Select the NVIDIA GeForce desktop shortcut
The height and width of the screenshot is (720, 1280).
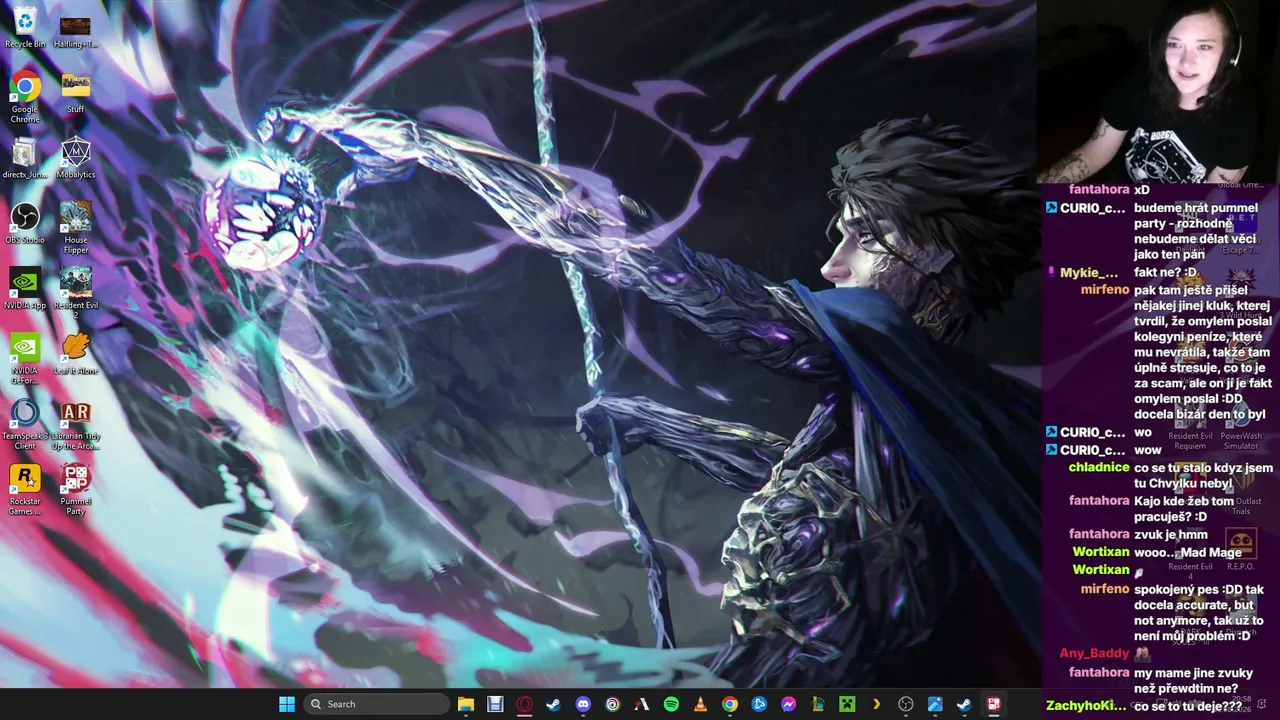click(x=25, y=358)
